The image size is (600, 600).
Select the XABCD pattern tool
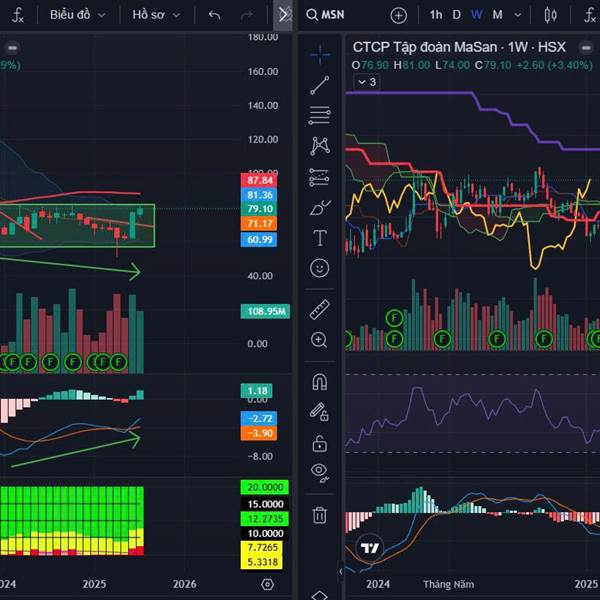tap(320, 146)
